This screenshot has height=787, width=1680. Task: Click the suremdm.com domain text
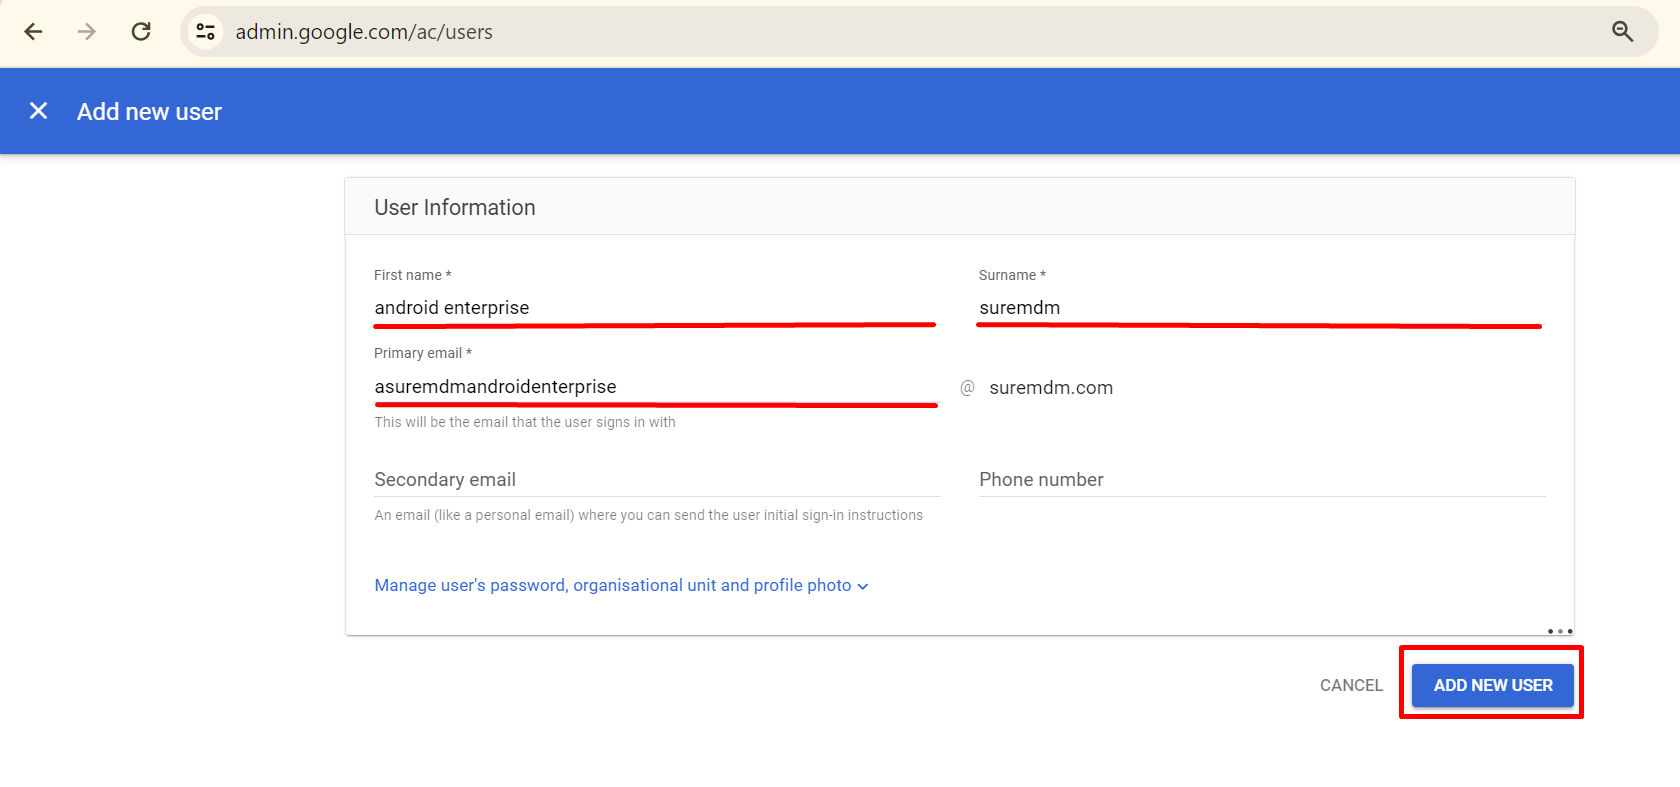click(x=1051, y=388)
